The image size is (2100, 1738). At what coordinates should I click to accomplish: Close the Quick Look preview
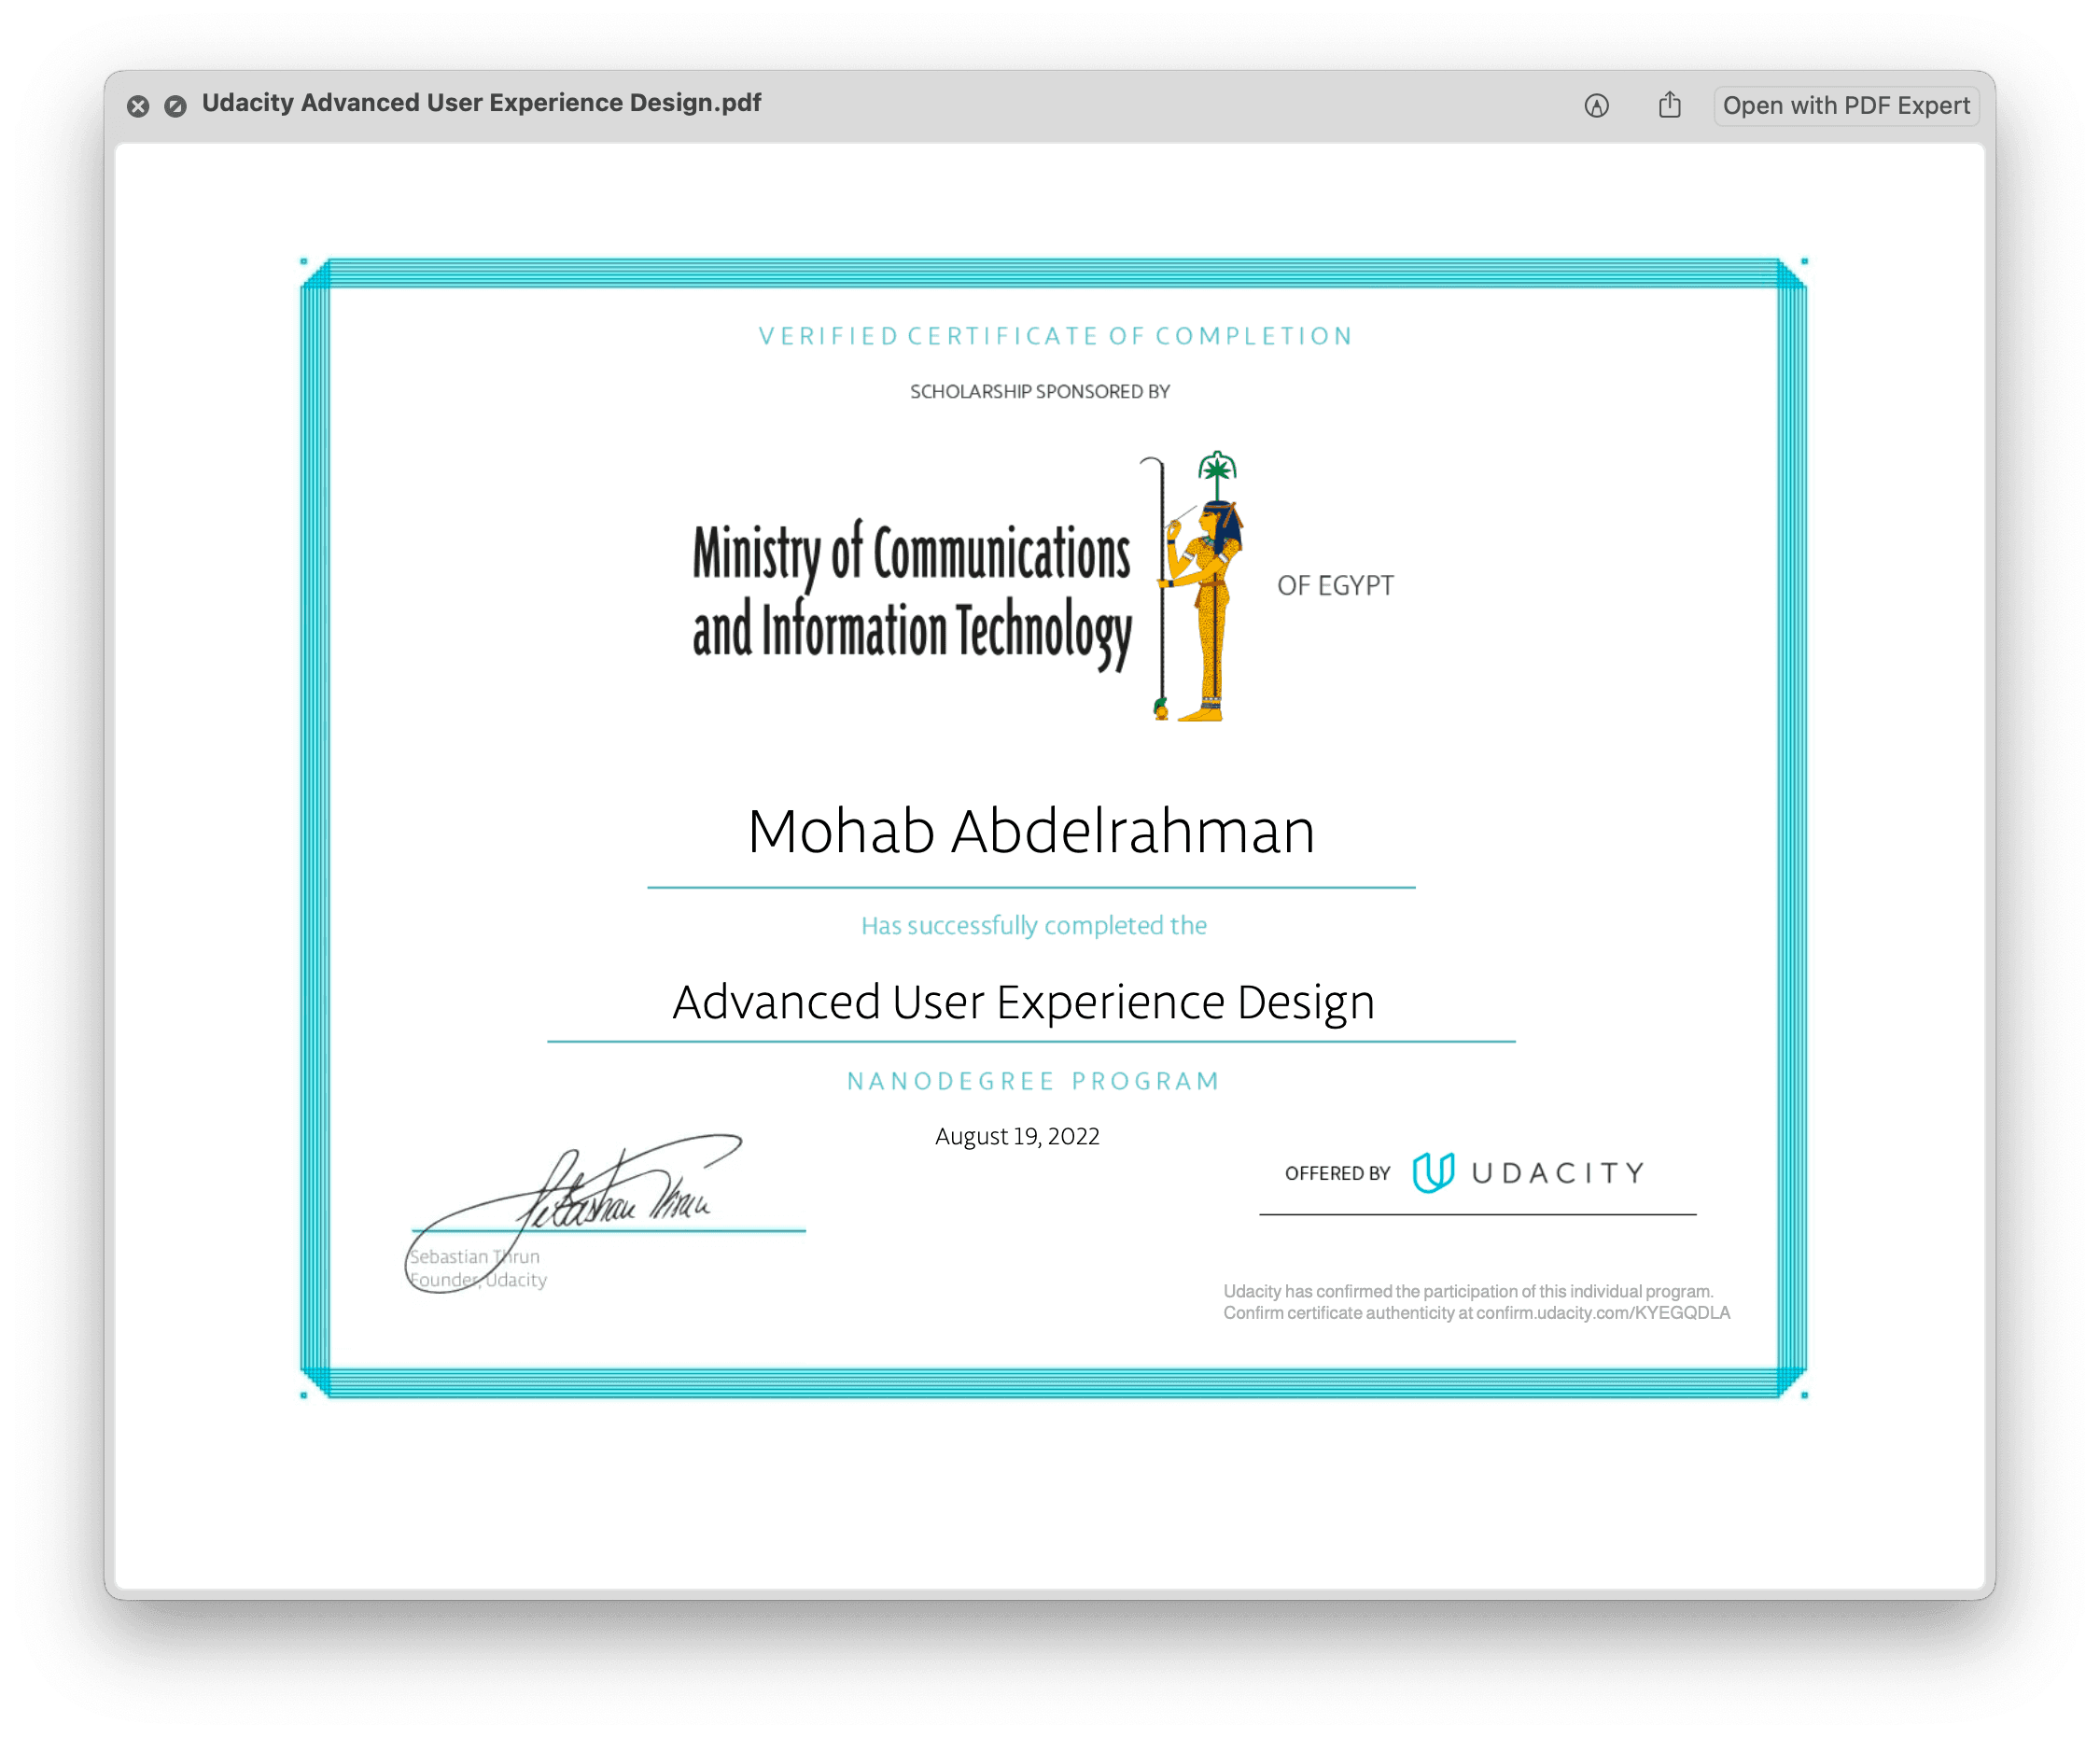click(x=138, y=106)
